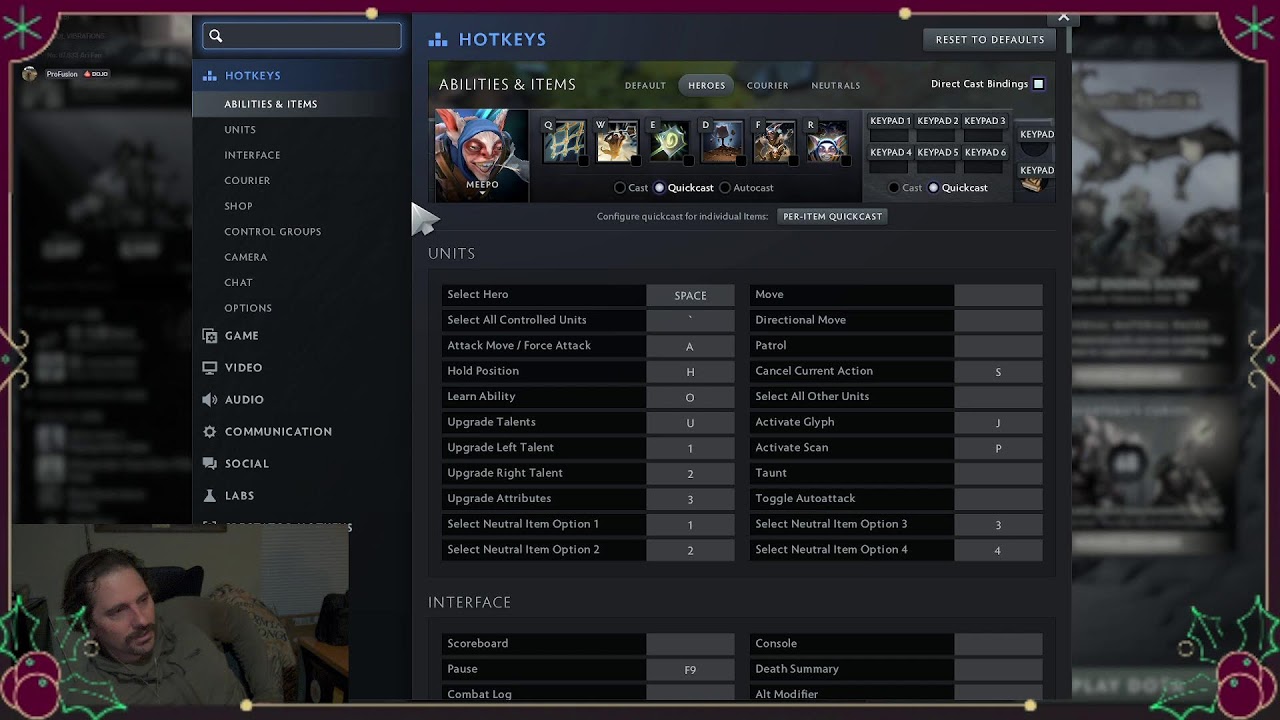Select Quickcast radio for item slots
The height and width of the screenshot is (720, 1280).
click(933, 188)
